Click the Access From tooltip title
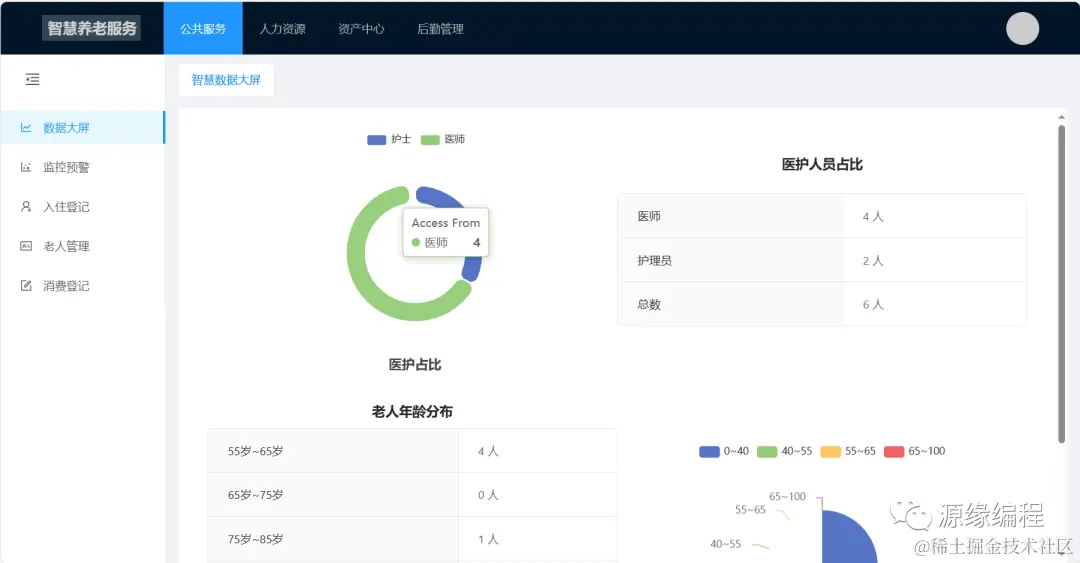 click(x=446, y=223)
